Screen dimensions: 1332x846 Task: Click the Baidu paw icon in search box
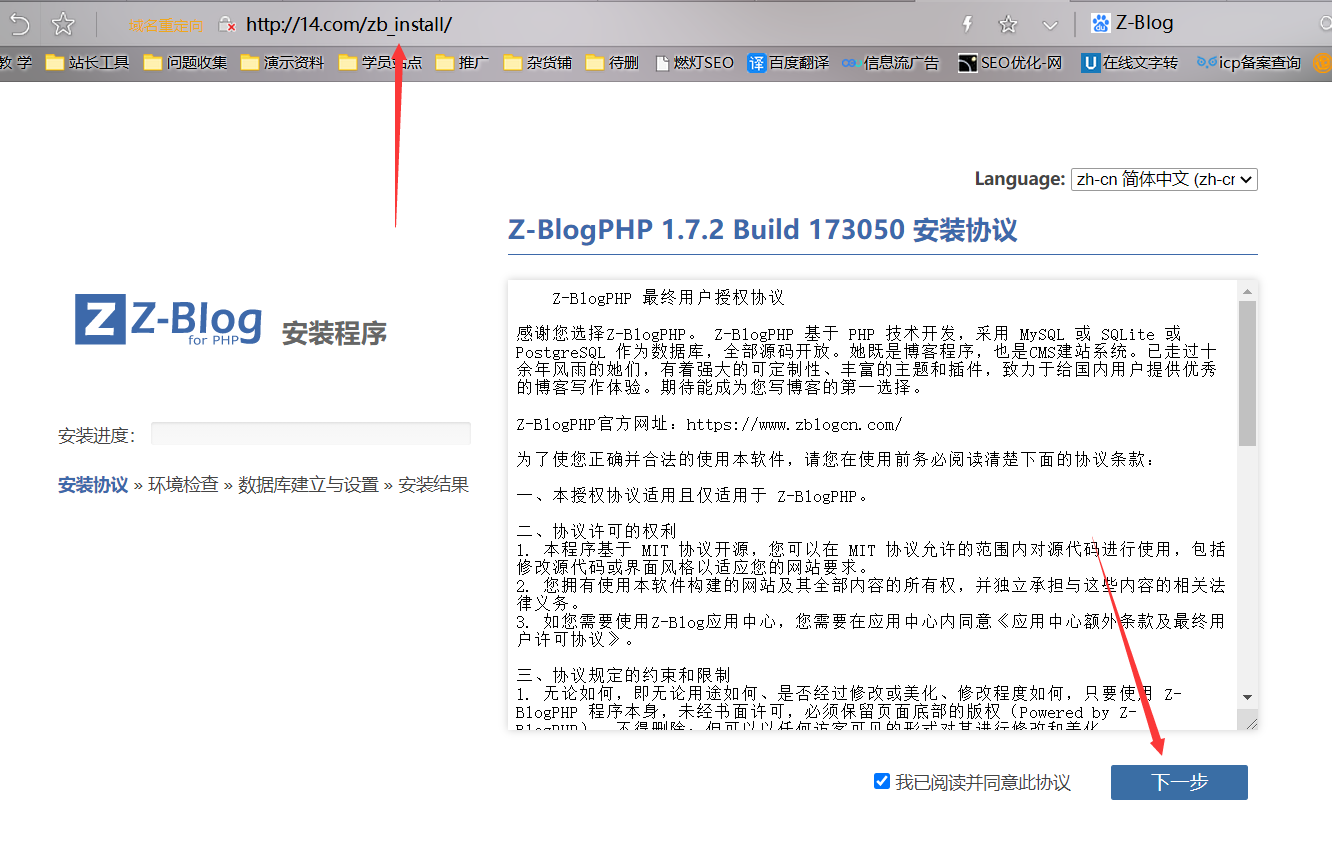[x=1100, y=23]
